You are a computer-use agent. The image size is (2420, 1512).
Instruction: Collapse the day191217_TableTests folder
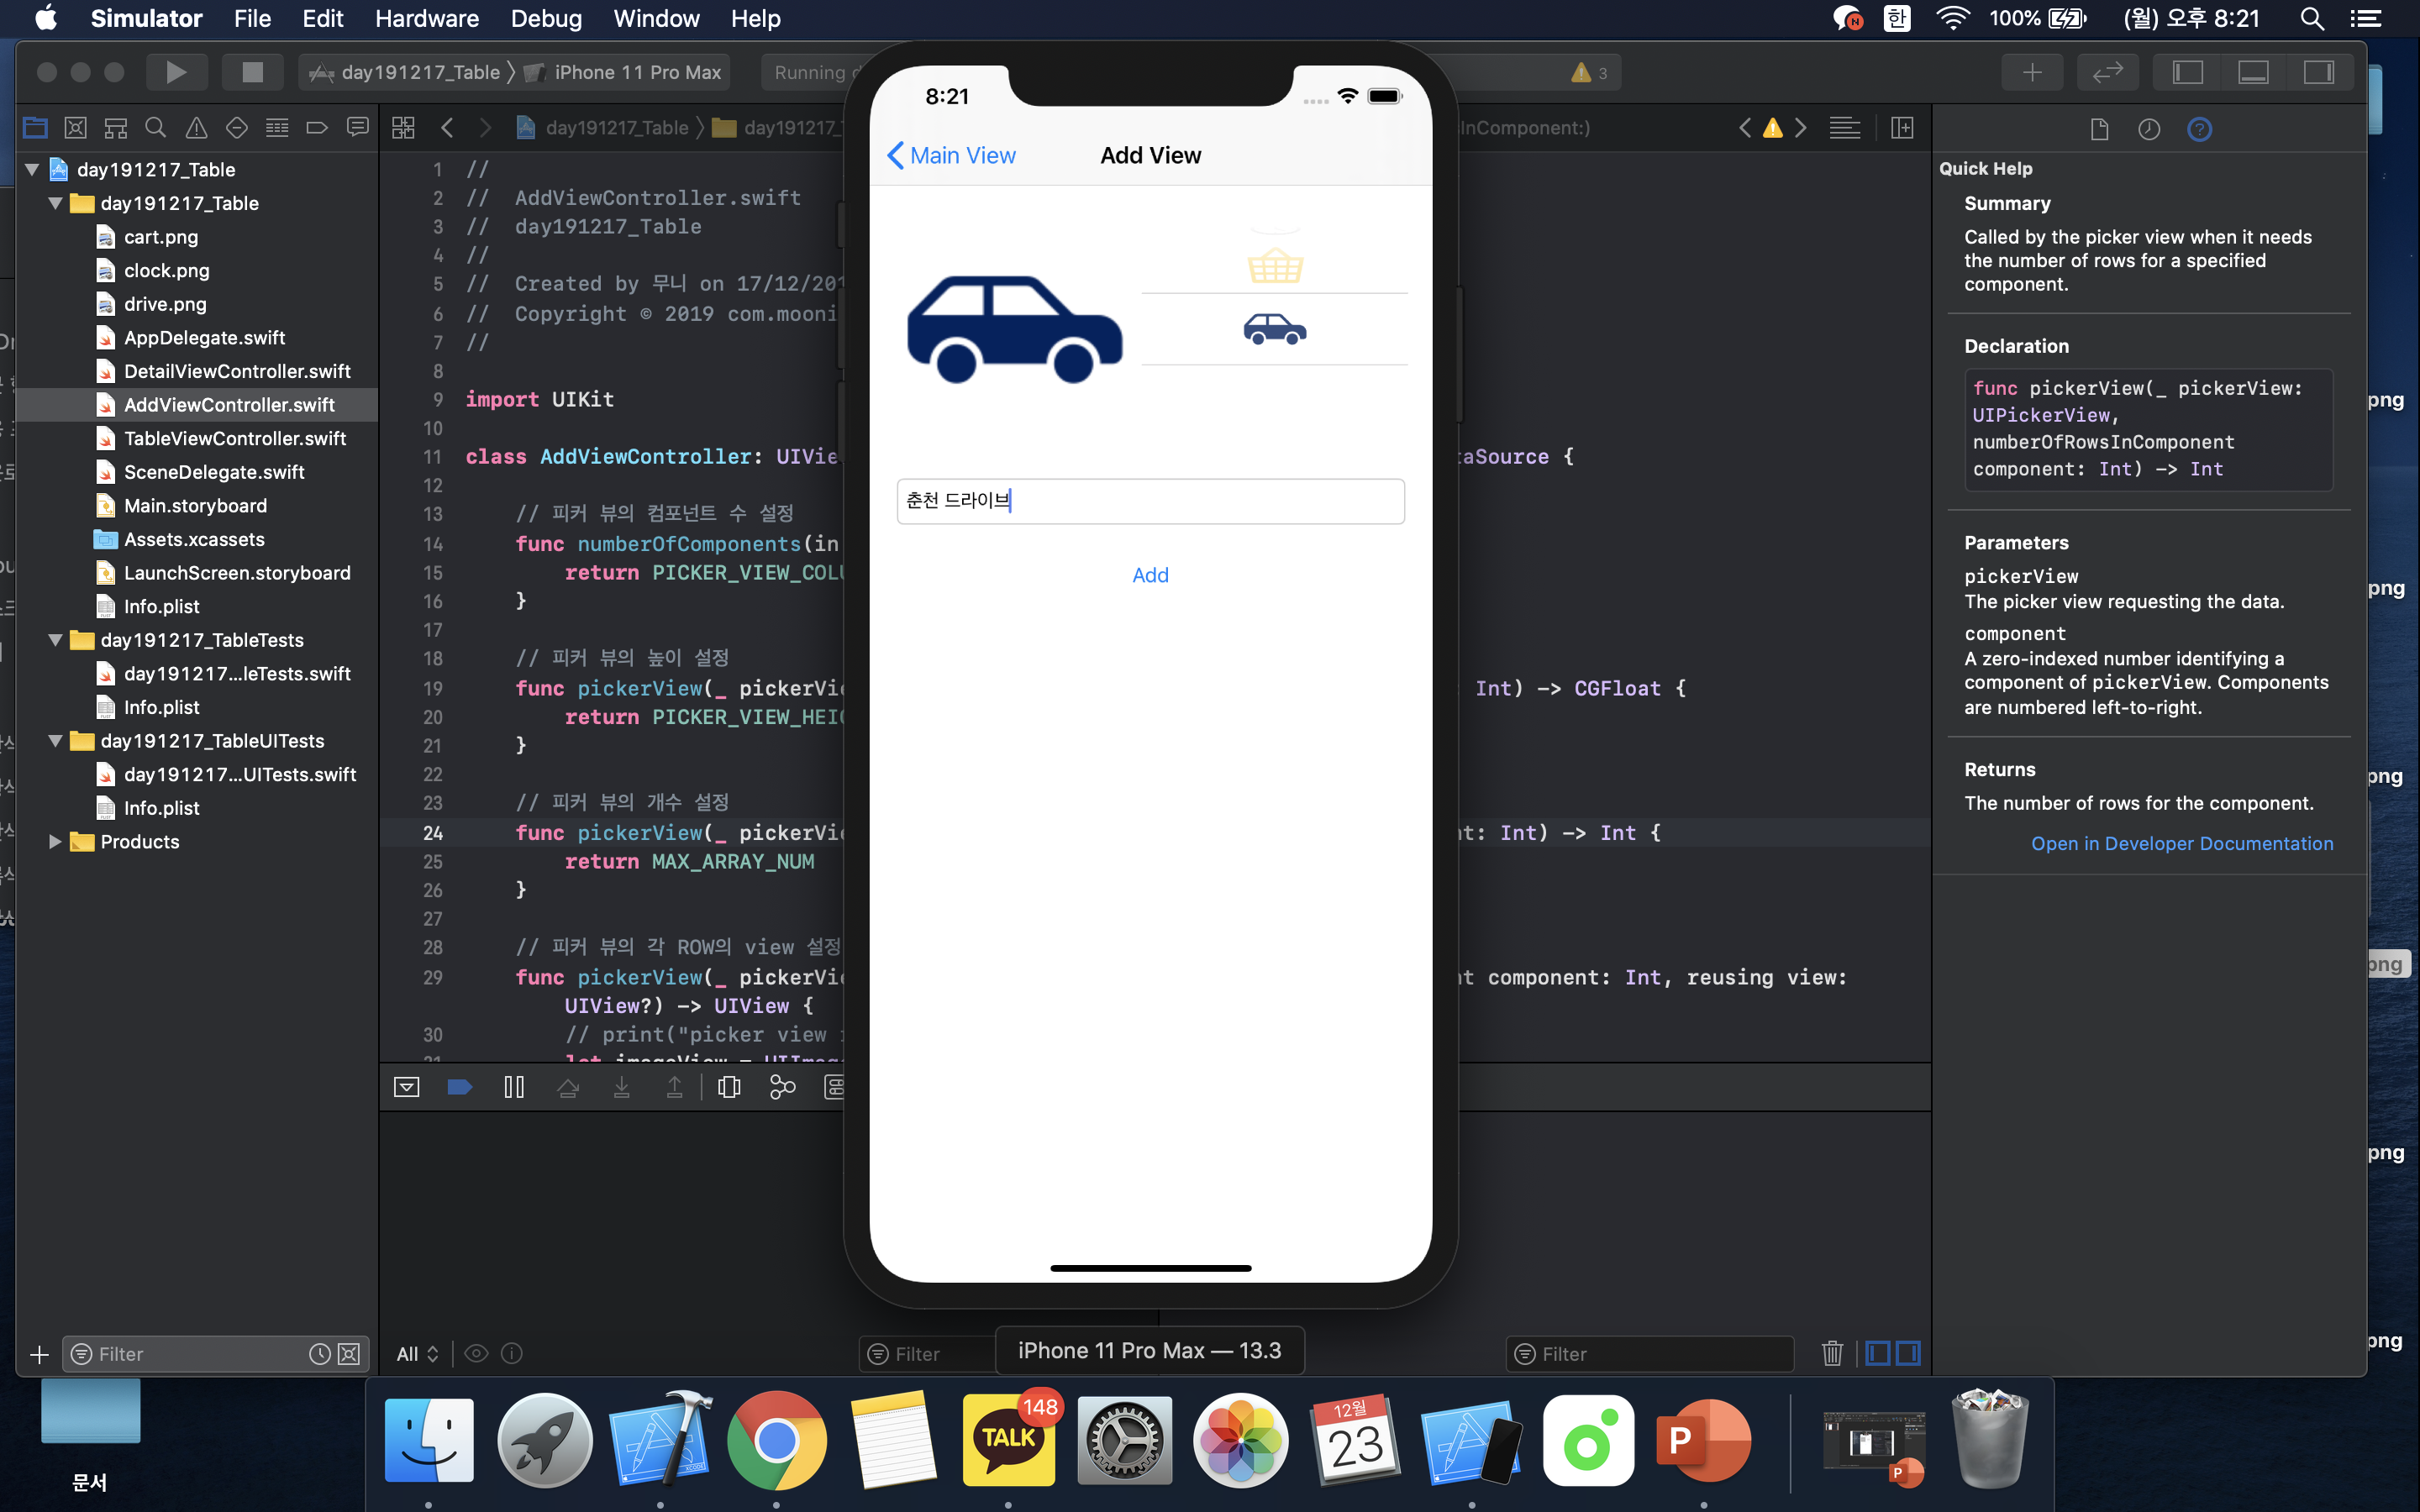tap(56, 640)
